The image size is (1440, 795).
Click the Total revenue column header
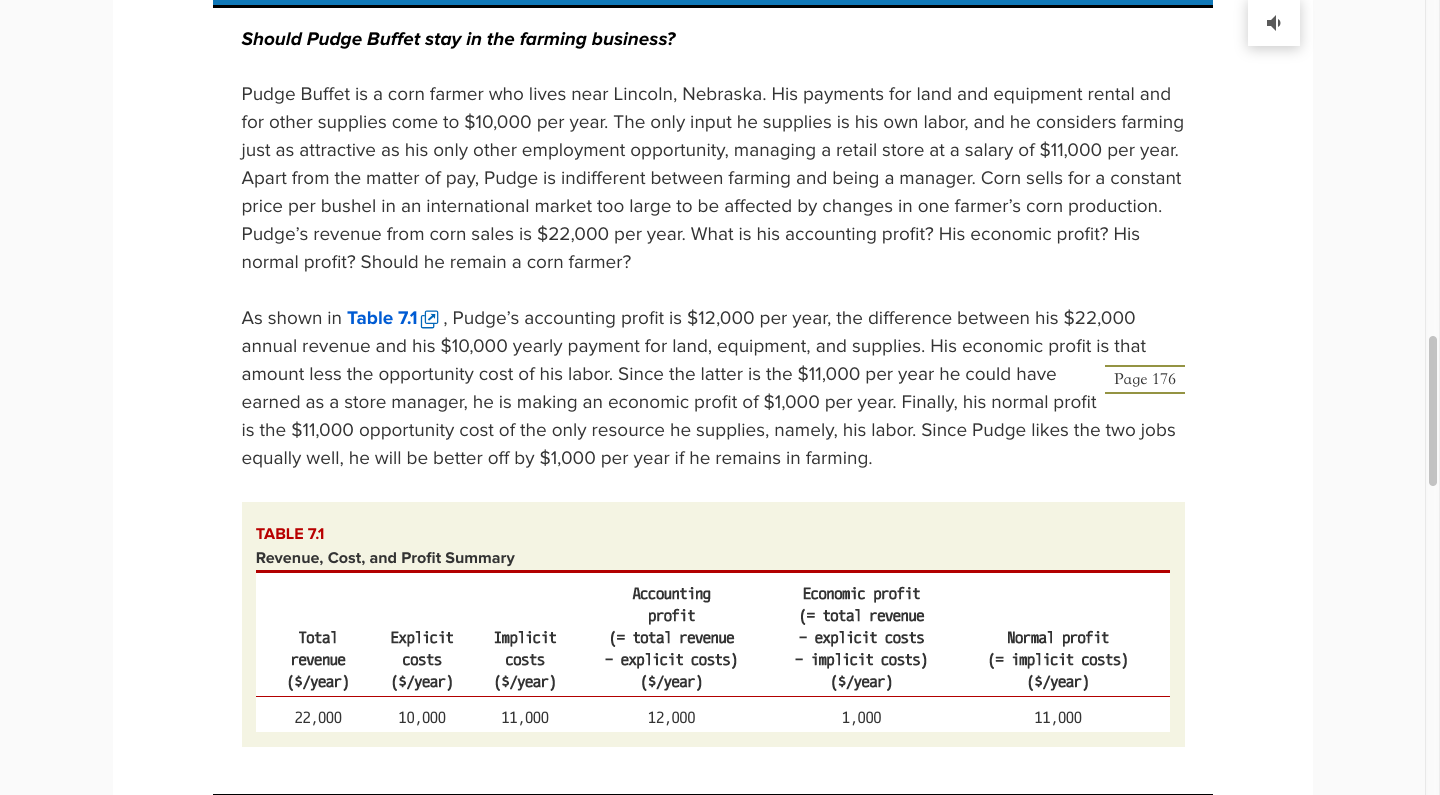coord(318,660)
